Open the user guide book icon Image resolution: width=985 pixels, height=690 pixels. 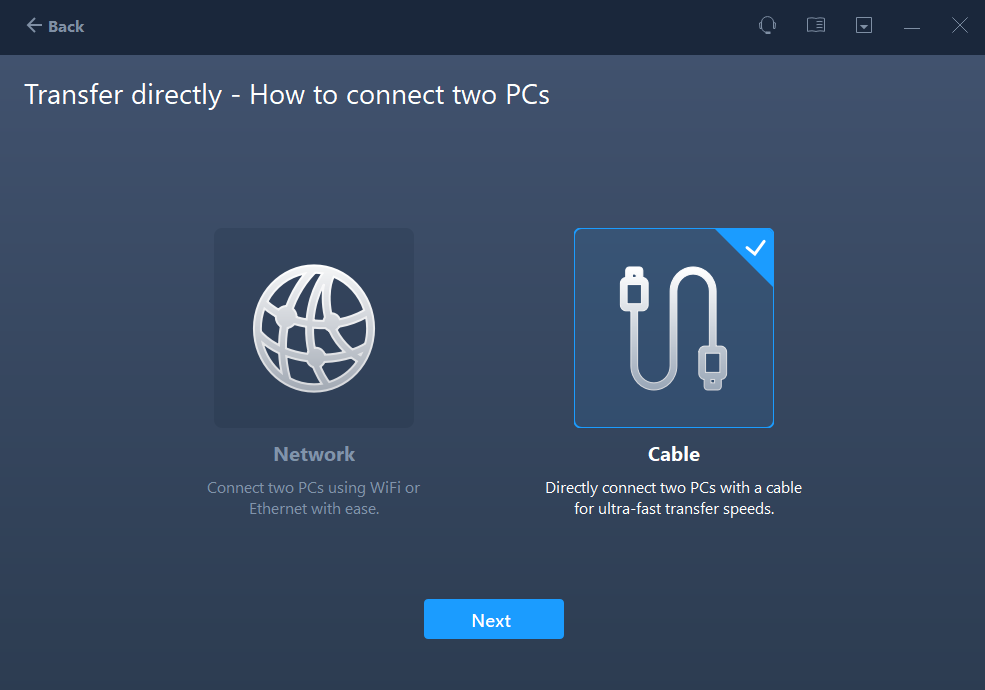(x=816, y=26)
